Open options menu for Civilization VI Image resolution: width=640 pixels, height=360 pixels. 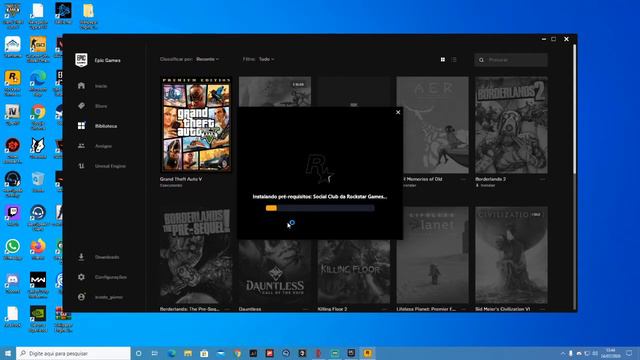click(542, 309)
